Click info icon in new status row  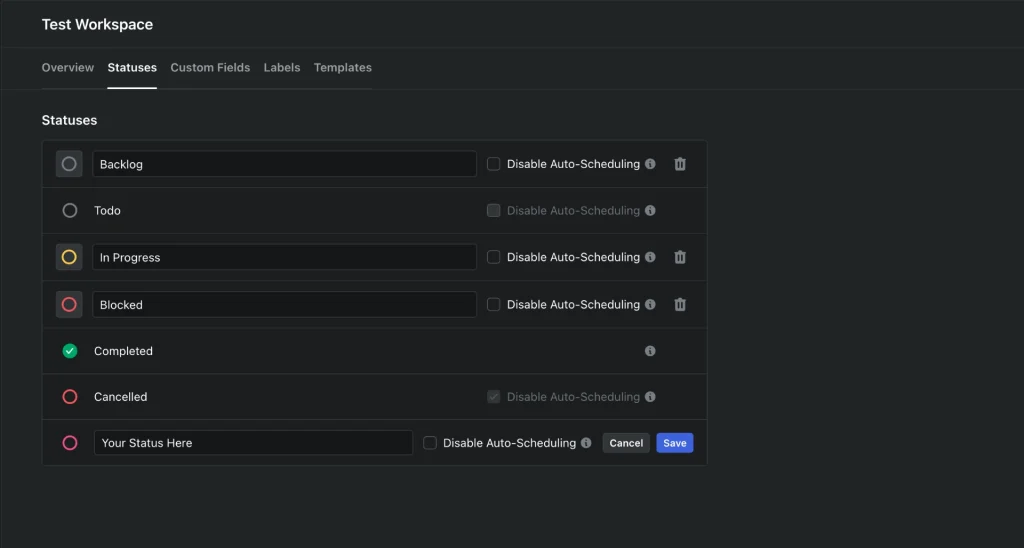click(x=586, y=443)
